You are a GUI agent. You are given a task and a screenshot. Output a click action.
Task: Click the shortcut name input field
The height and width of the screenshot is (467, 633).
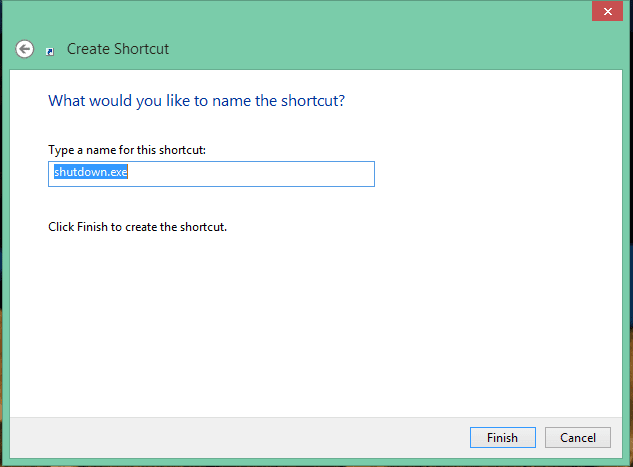tap(211, 174)
